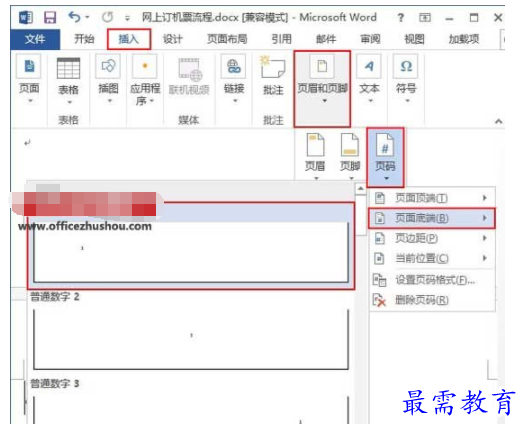Expand the 页面顶端 submenu arrow
This screenshot has width=524, height=434.
(485, 198)
